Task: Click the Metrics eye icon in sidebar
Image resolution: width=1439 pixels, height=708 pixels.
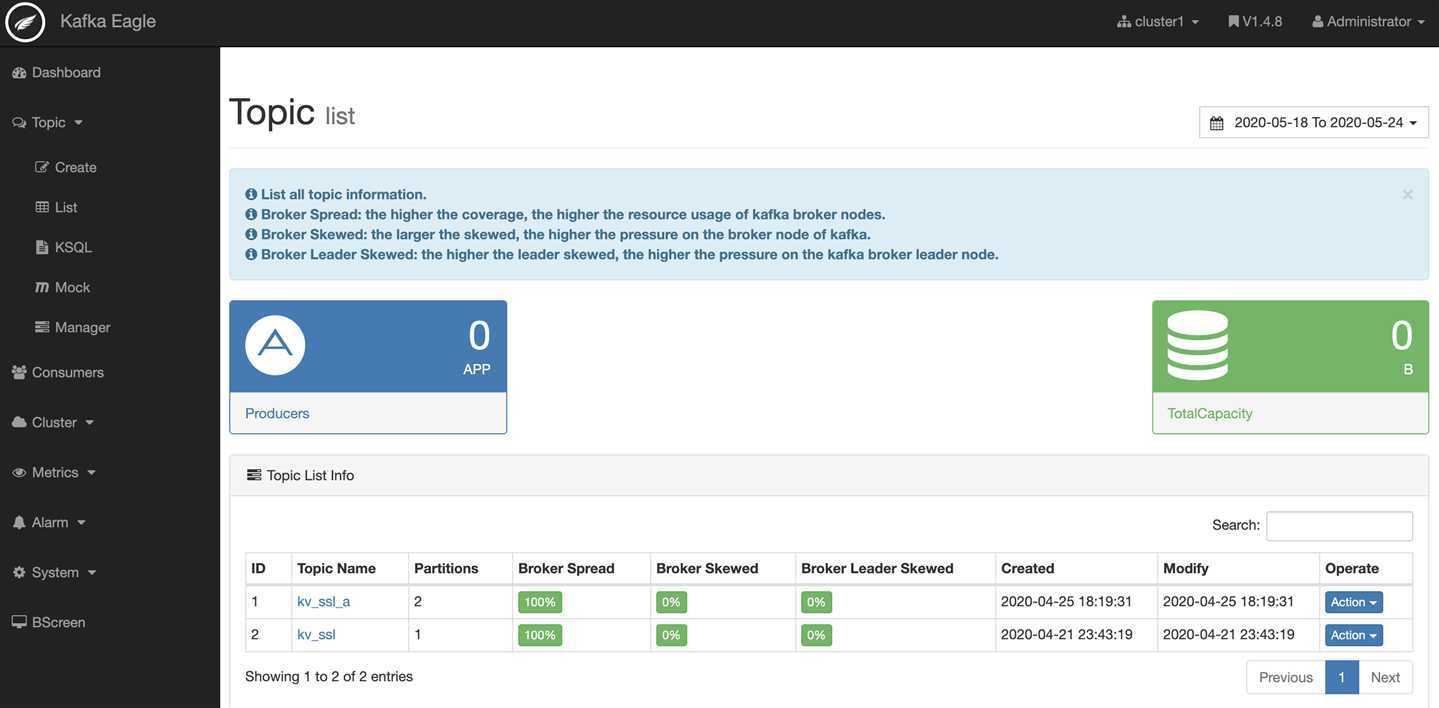Action: [19, 472]
